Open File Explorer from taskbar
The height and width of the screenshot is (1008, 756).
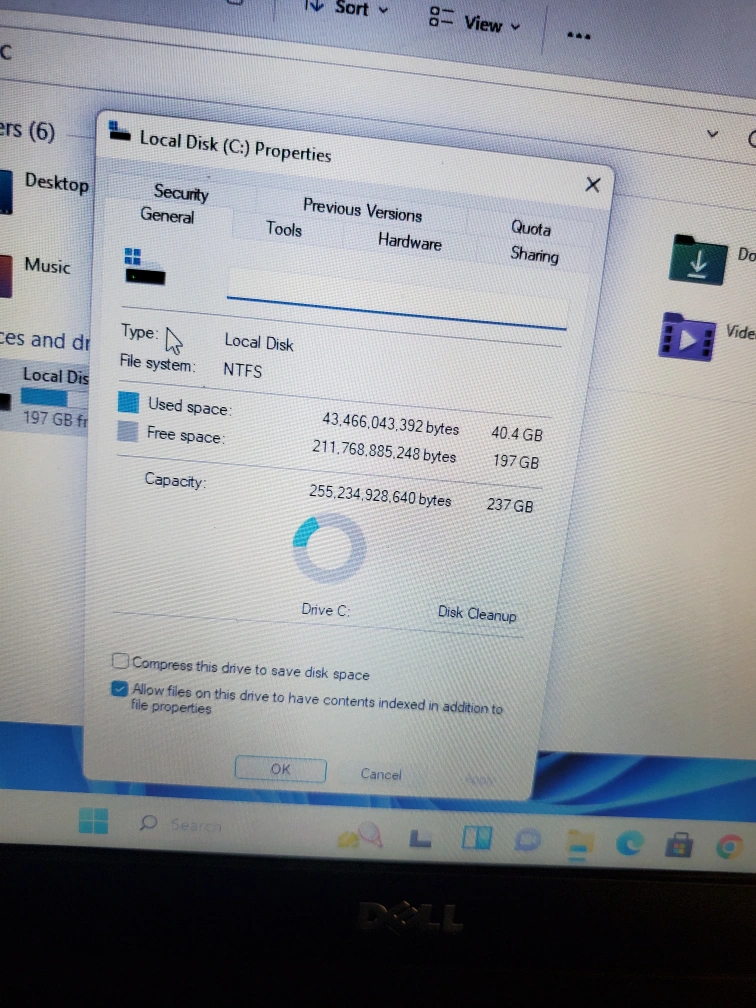tap(579, 843)
